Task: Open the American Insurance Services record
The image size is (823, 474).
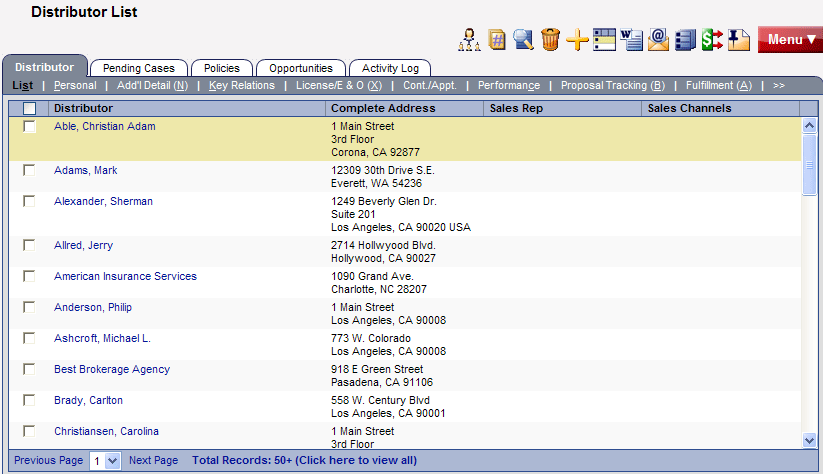Action: (125, 276)
